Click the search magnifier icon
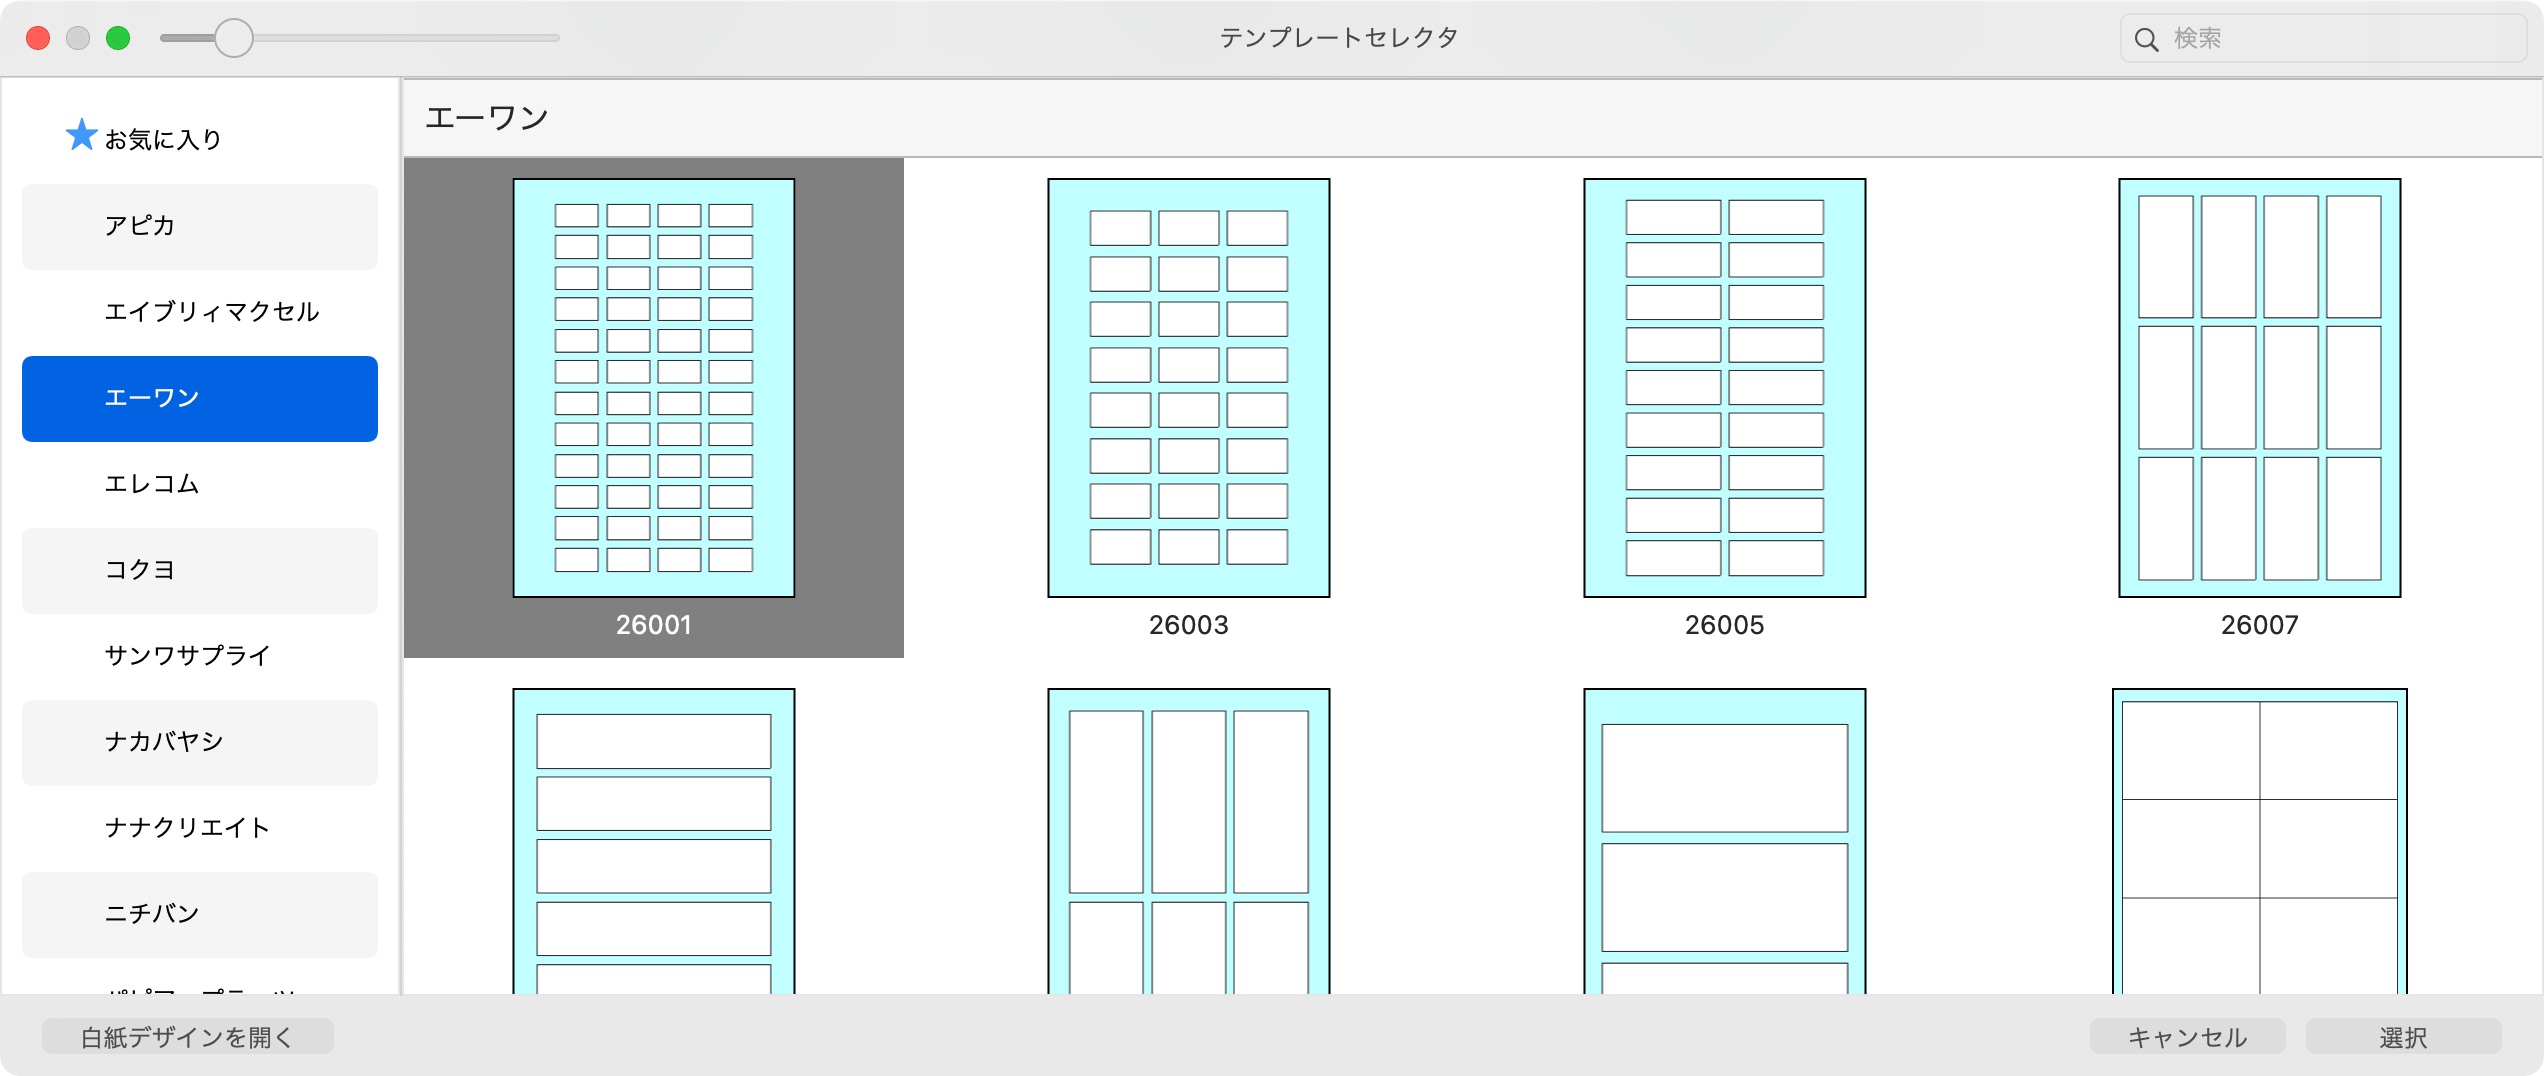2544x1076 pixels. pos(2146,39)
